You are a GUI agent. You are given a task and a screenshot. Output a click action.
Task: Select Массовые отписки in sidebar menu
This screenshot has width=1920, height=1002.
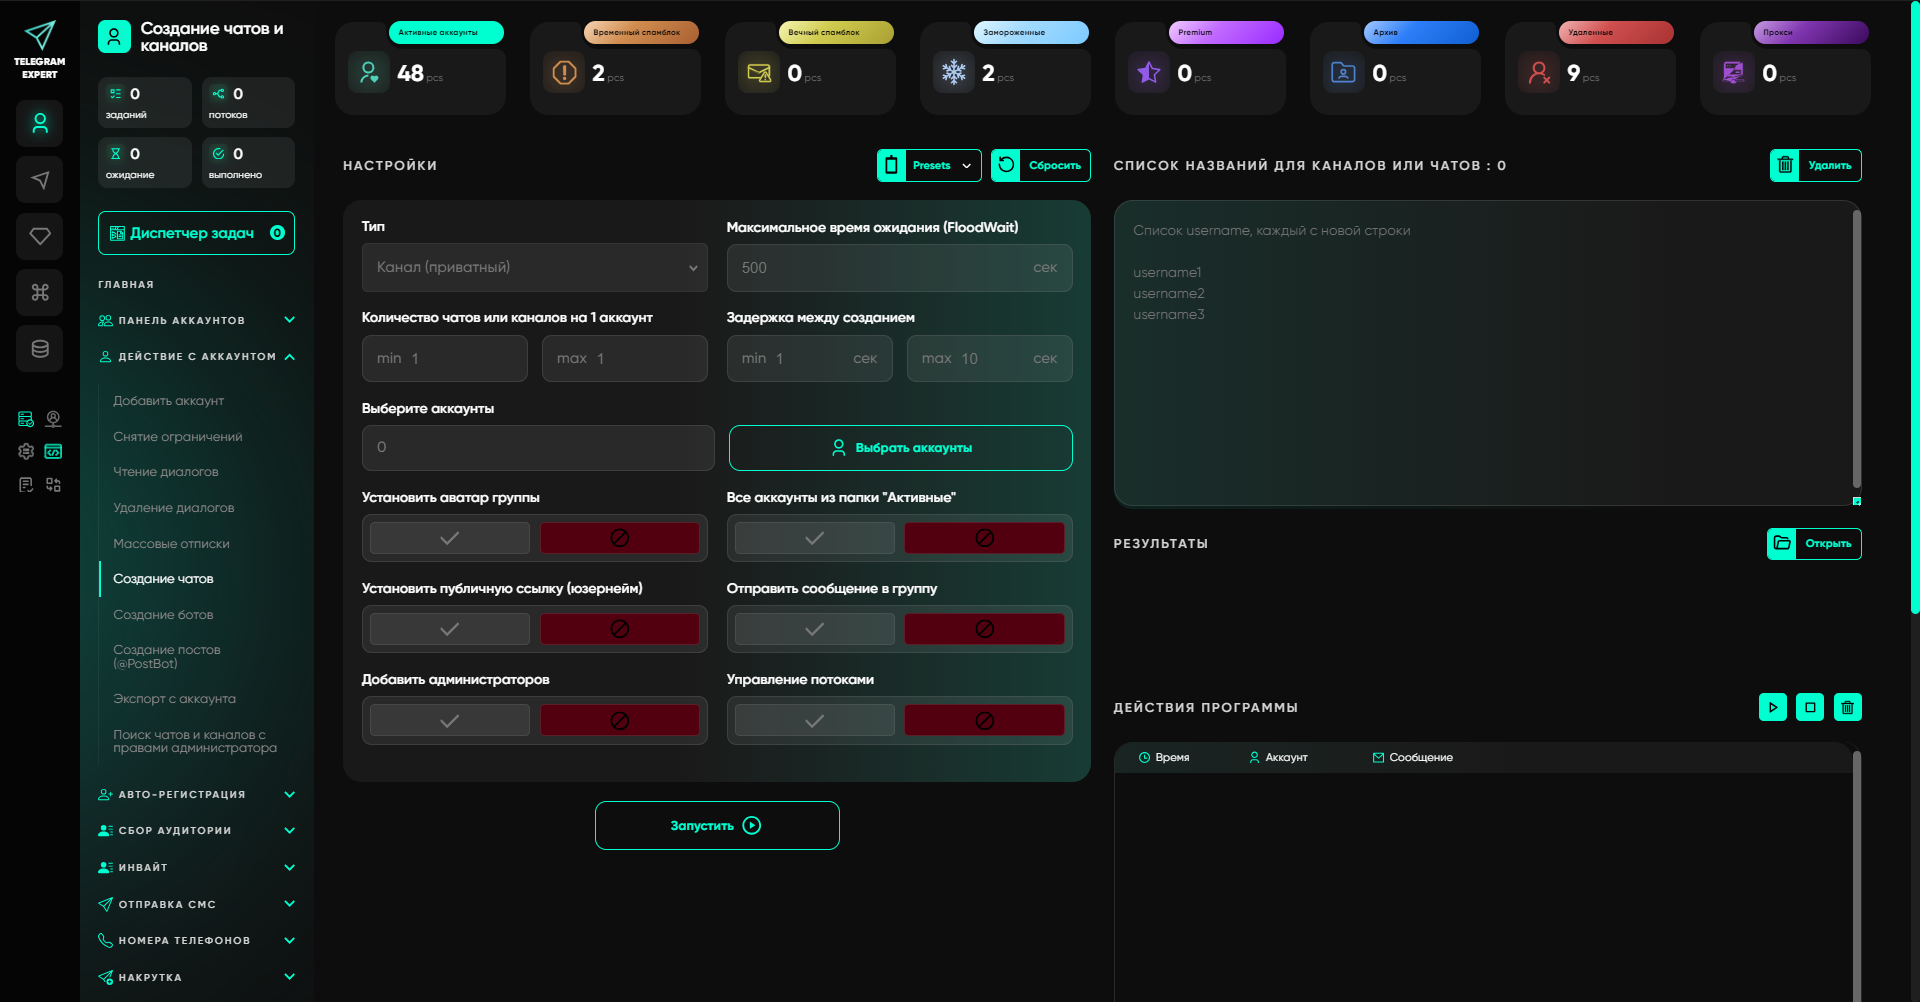pos(171,544)
